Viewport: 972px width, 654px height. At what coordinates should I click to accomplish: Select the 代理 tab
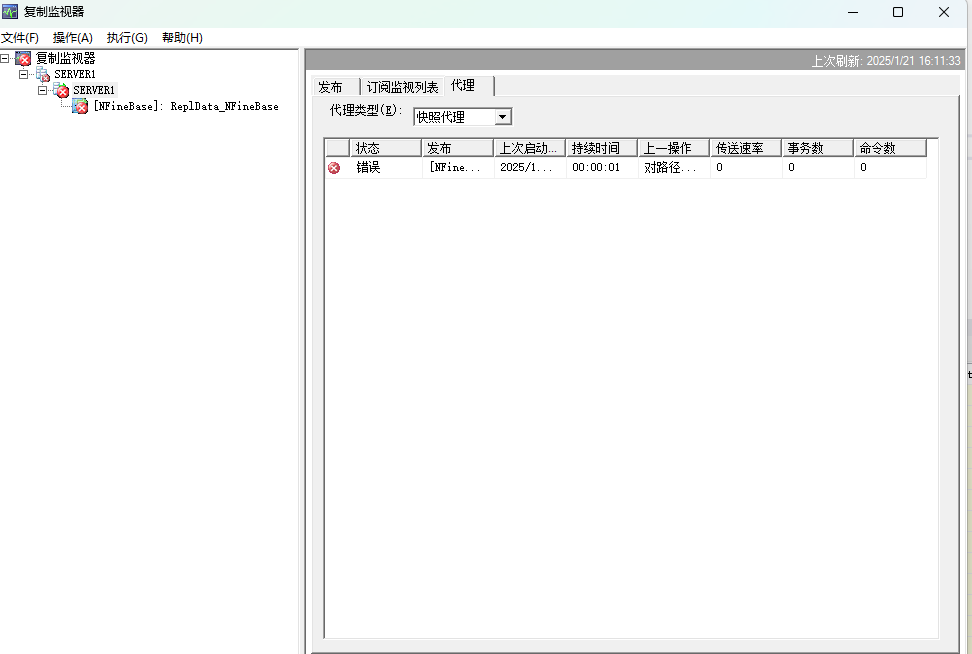pyautogui.click(x=469, y=86)
